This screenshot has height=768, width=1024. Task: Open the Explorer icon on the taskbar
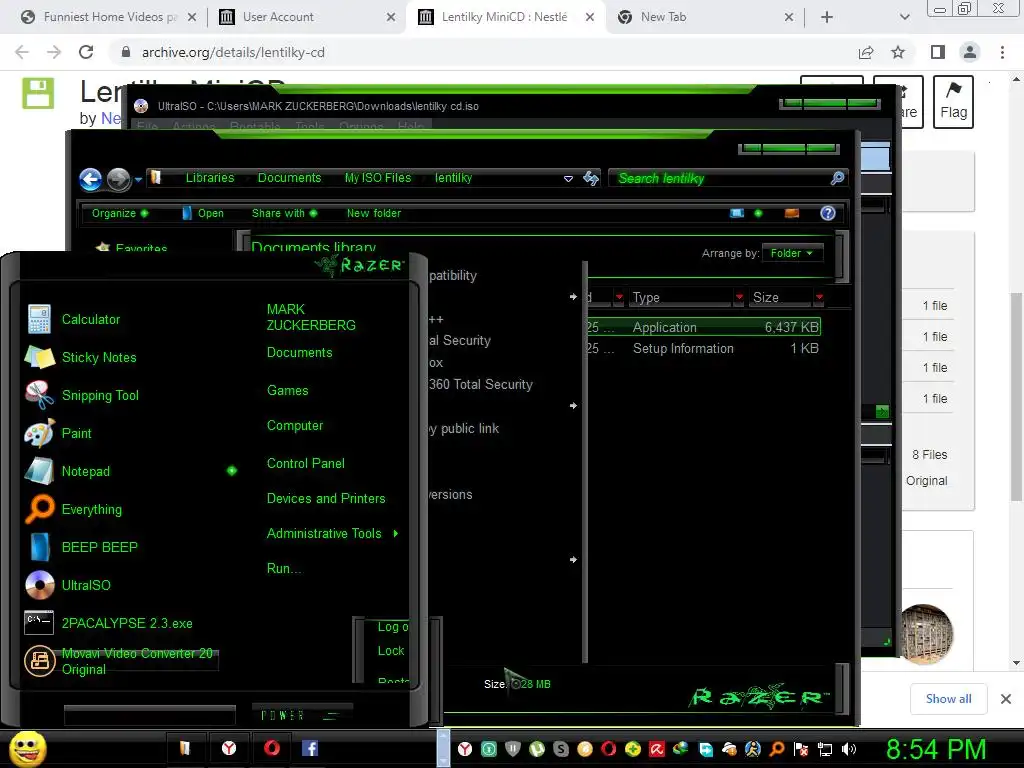coord(185,748)
